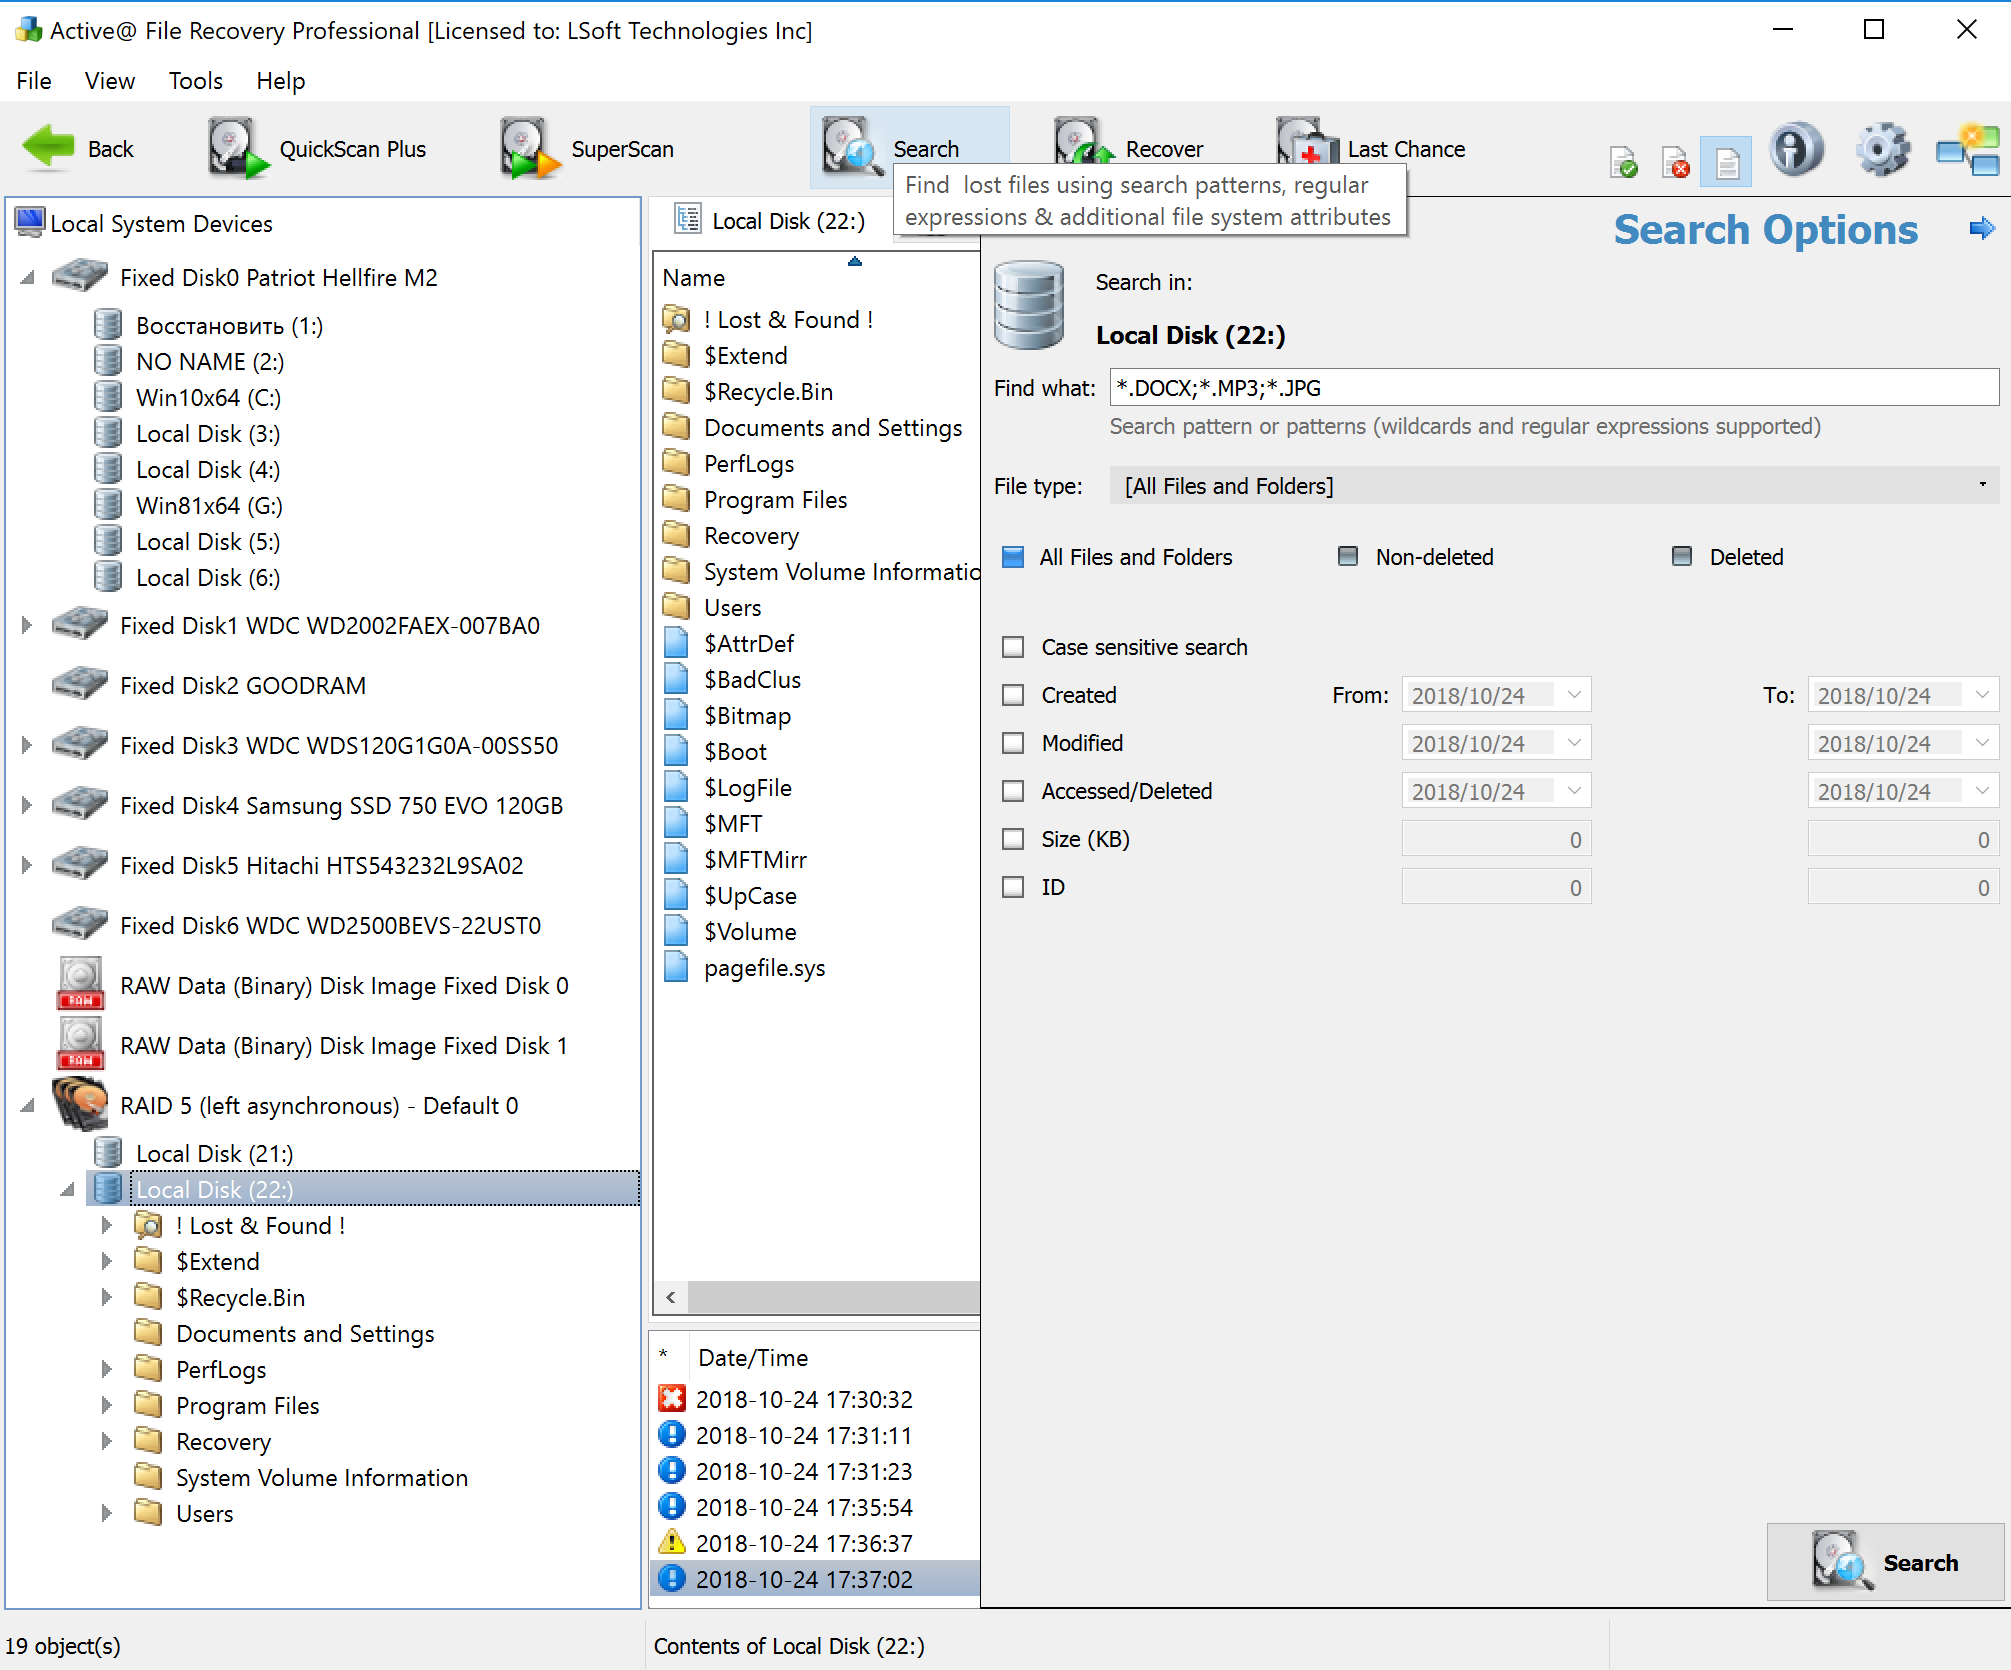
Task: Select Win10x64 (C:) volume
Action: tap(208, 398)
